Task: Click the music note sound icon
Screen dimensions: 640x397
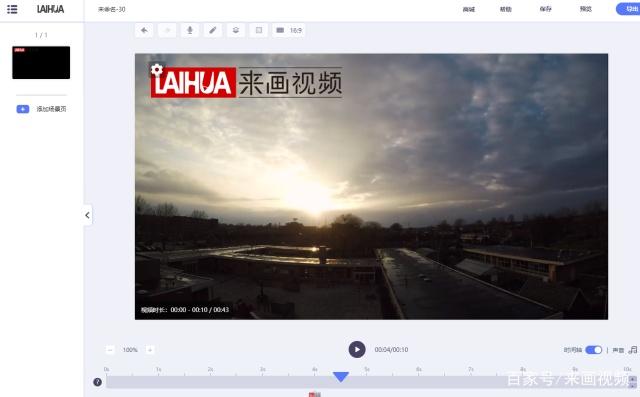Action: [x=633, y=350]
